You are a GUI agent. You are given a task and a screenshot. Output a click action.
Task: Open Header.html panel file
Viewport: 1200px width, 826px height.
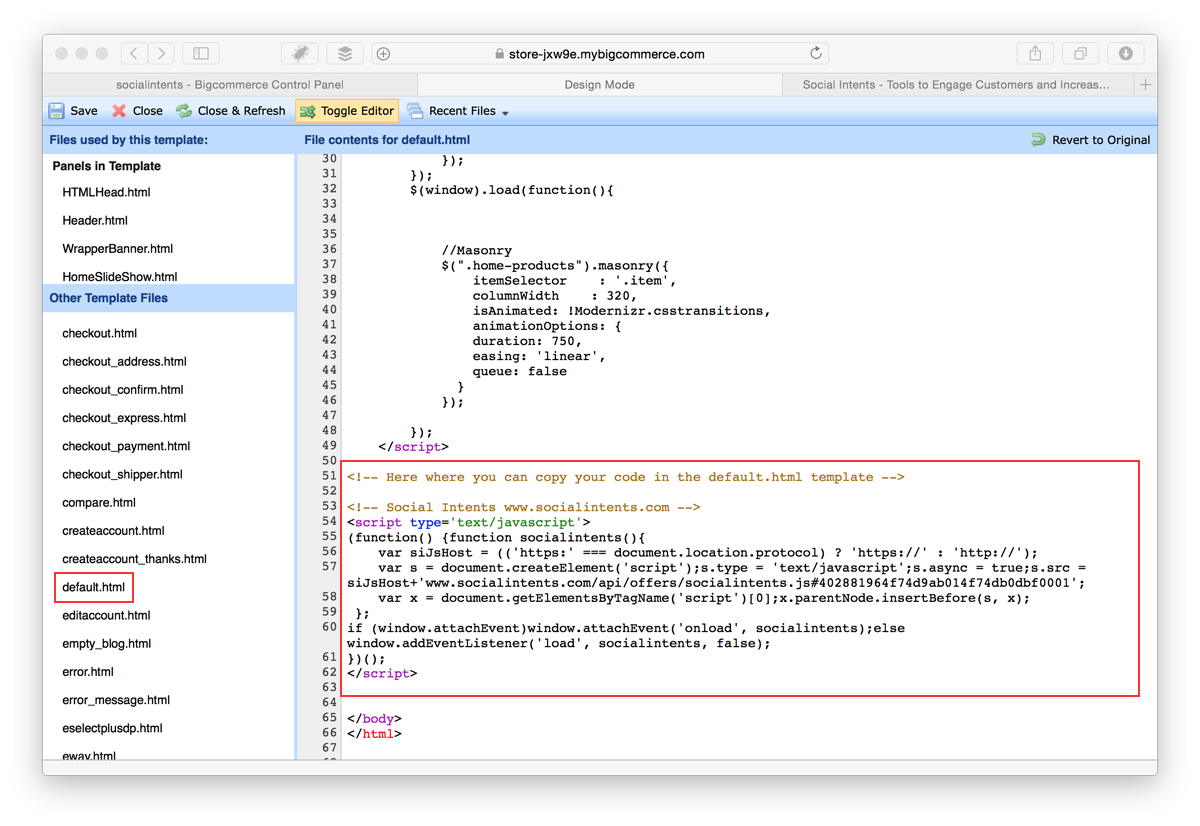click(x=95, y=220)
